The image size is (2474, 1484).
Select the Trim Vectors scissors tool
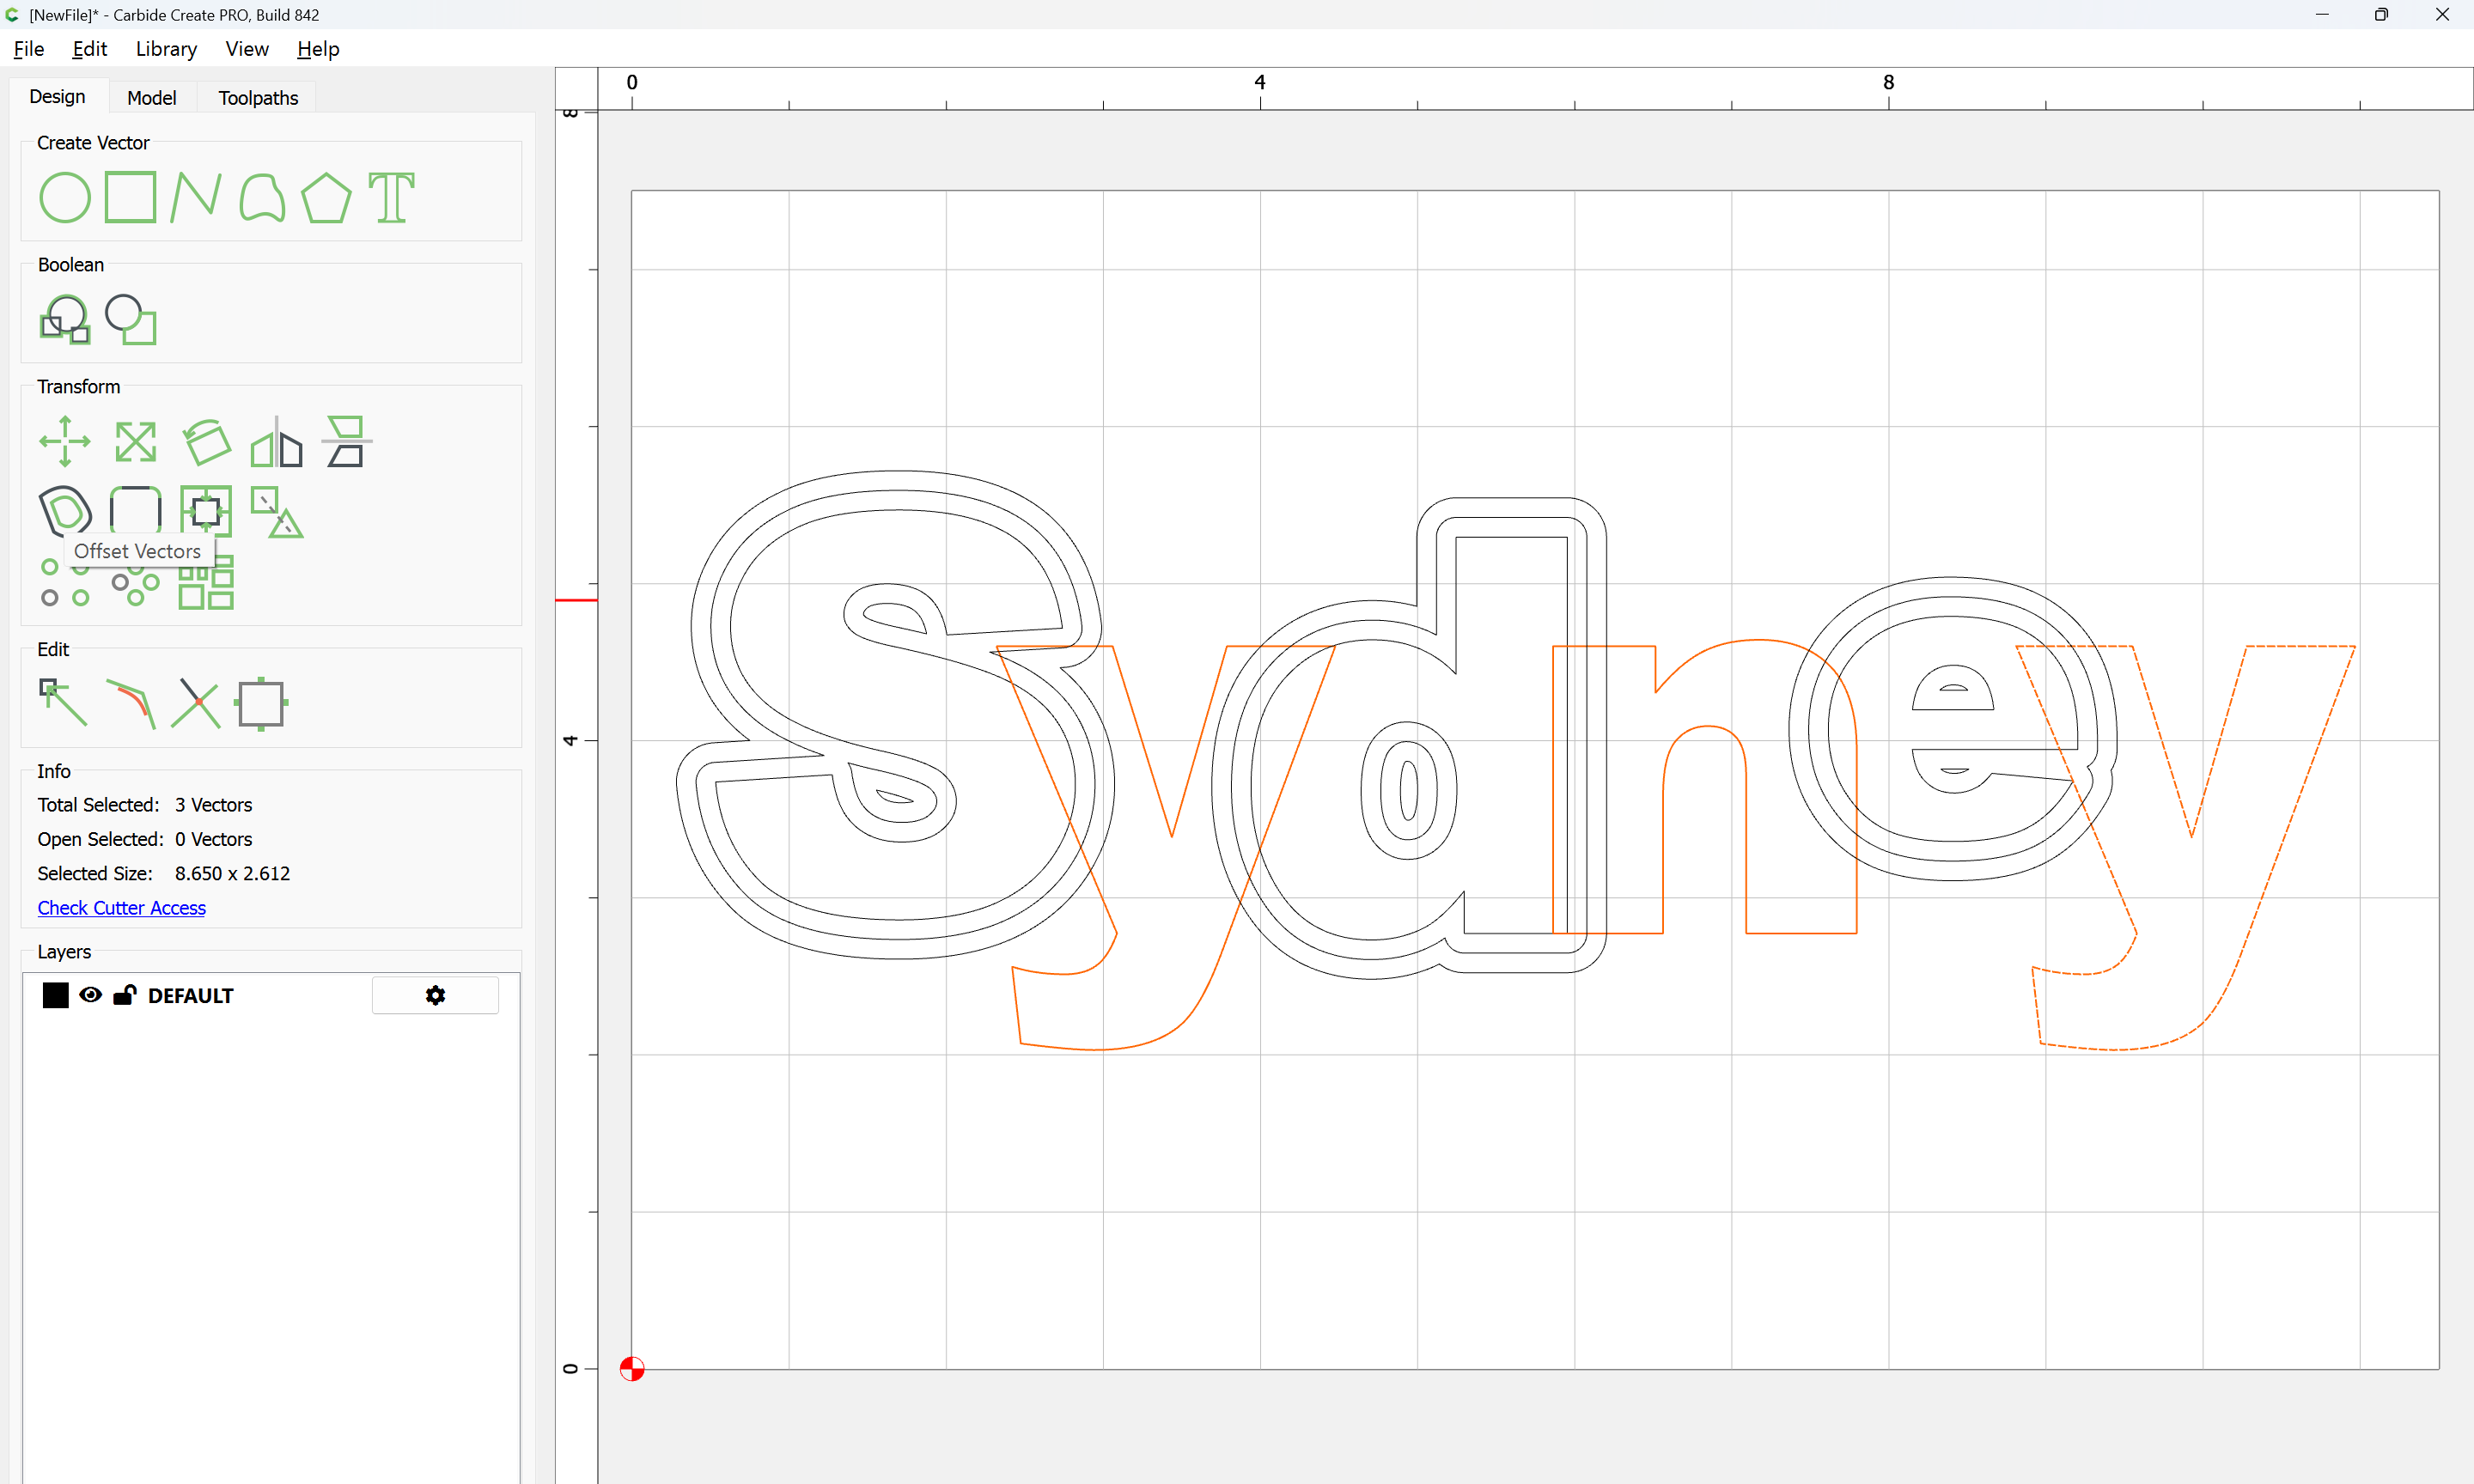click(196, 703)
